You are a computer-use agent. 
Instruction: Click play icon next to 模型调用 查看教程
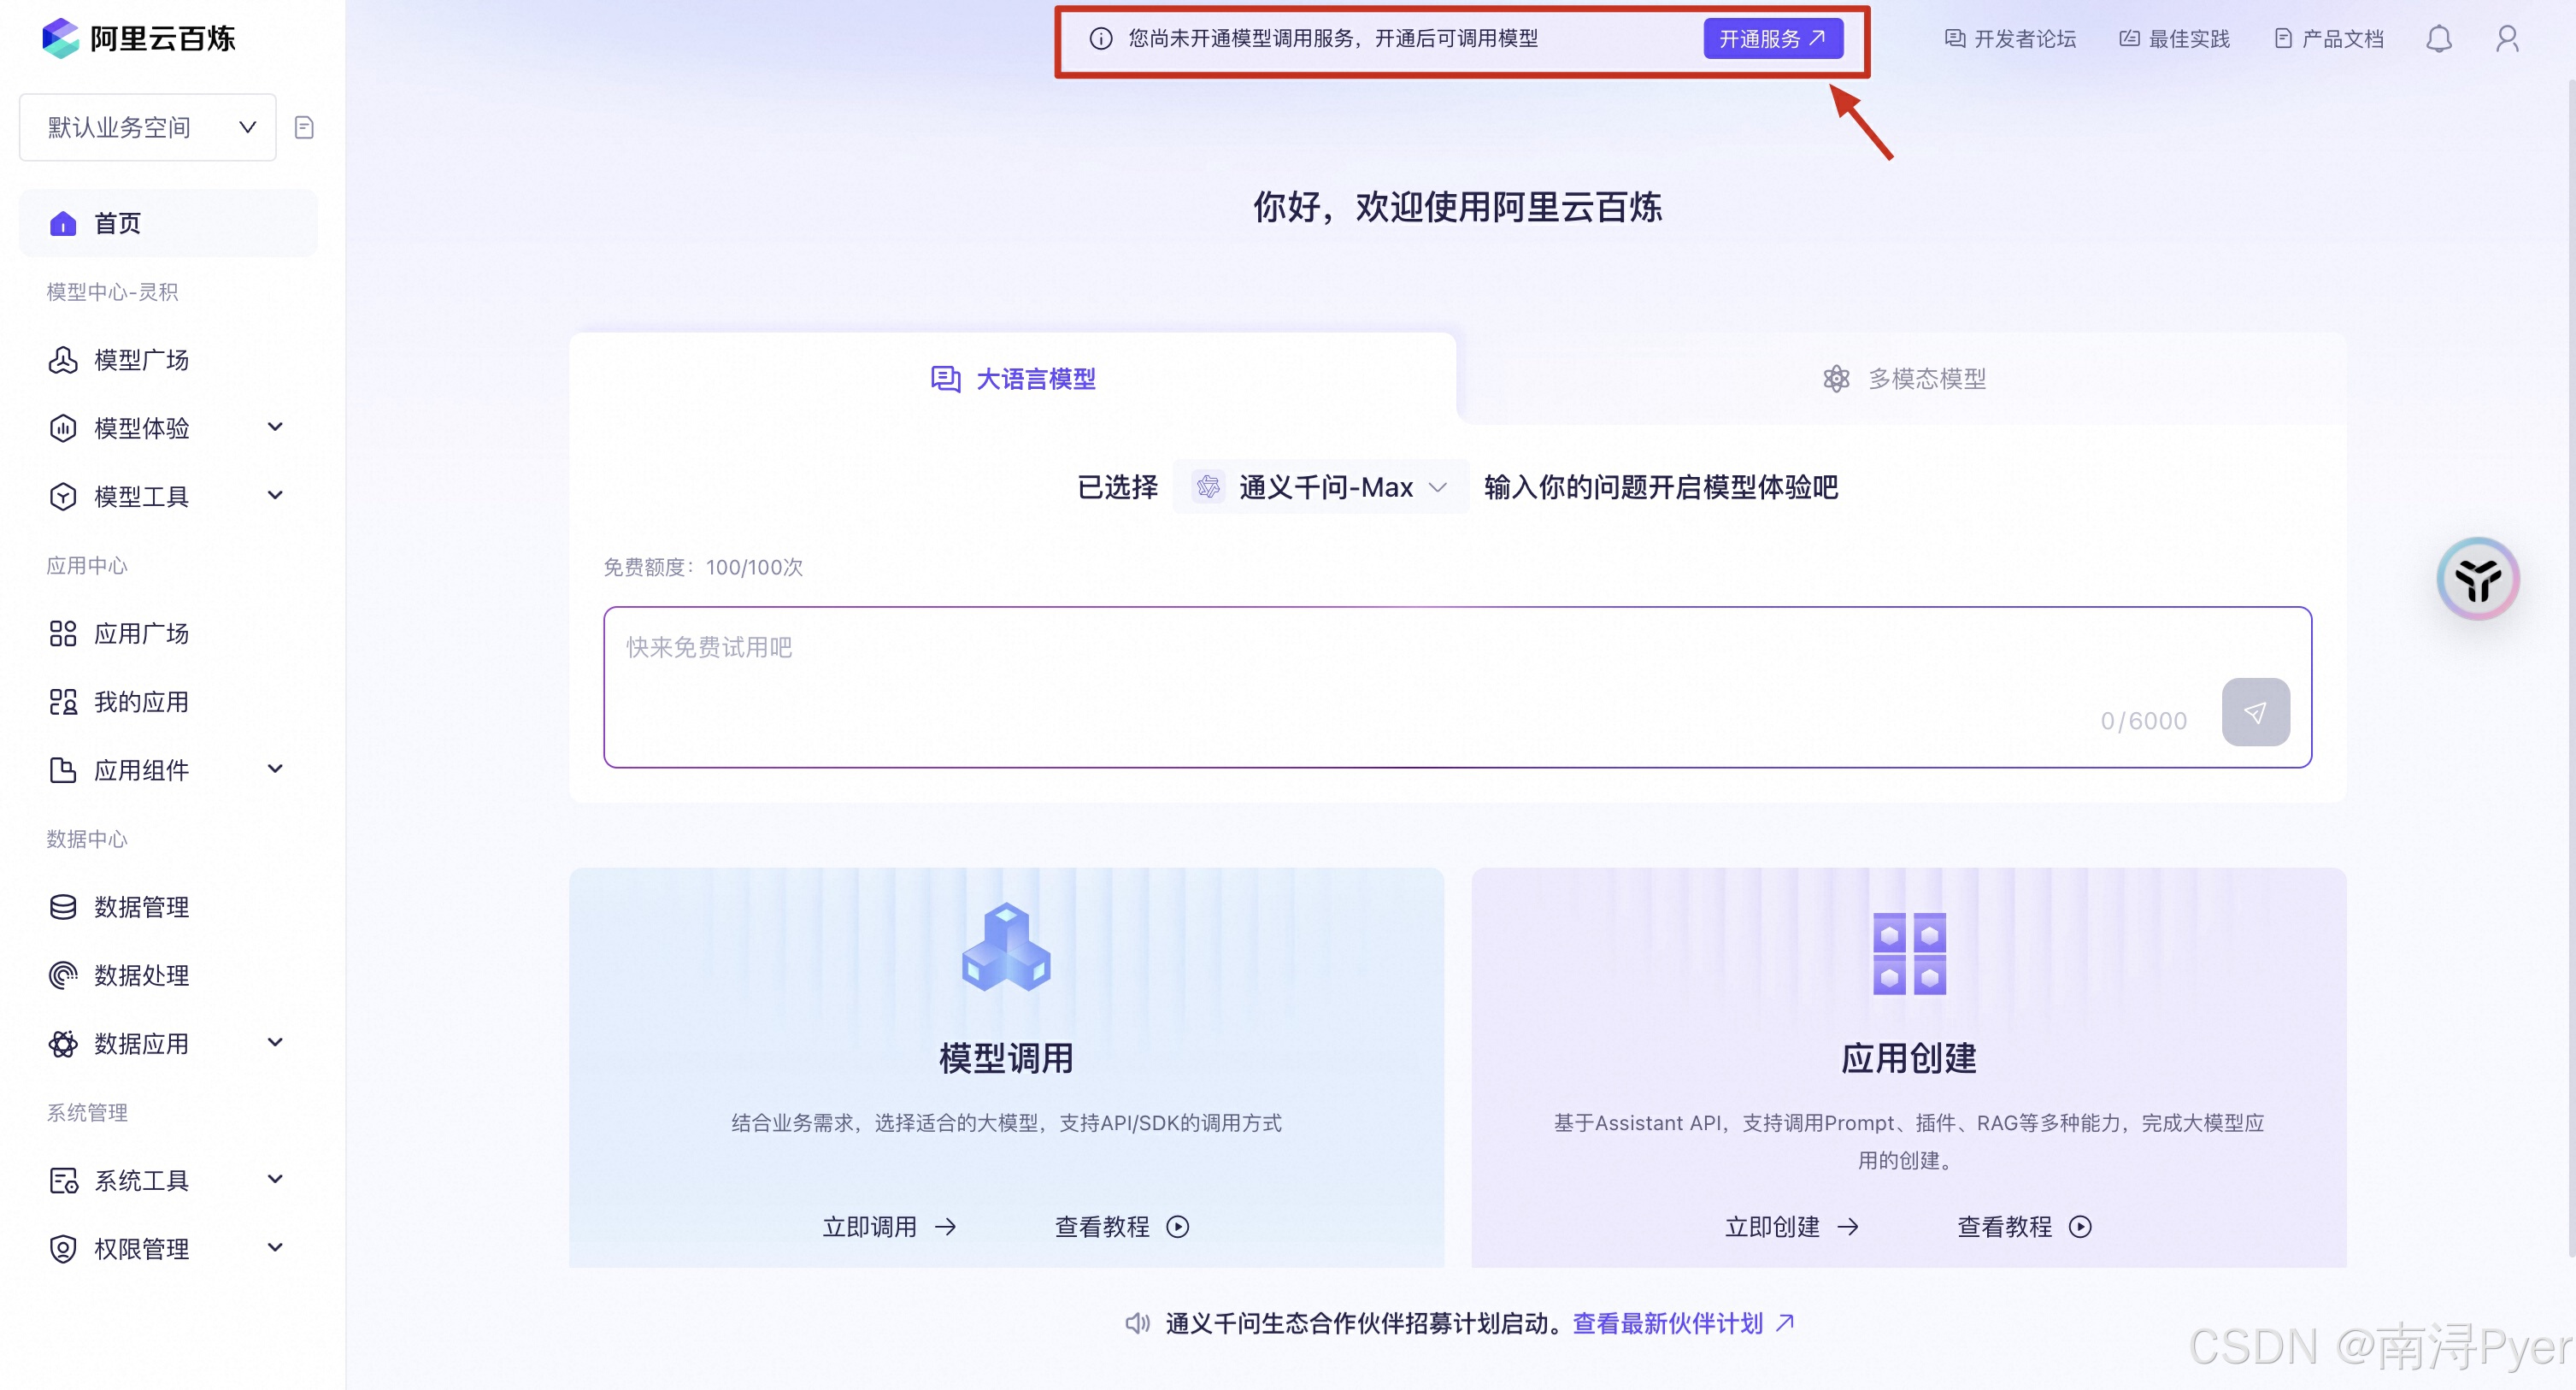1178,1227
